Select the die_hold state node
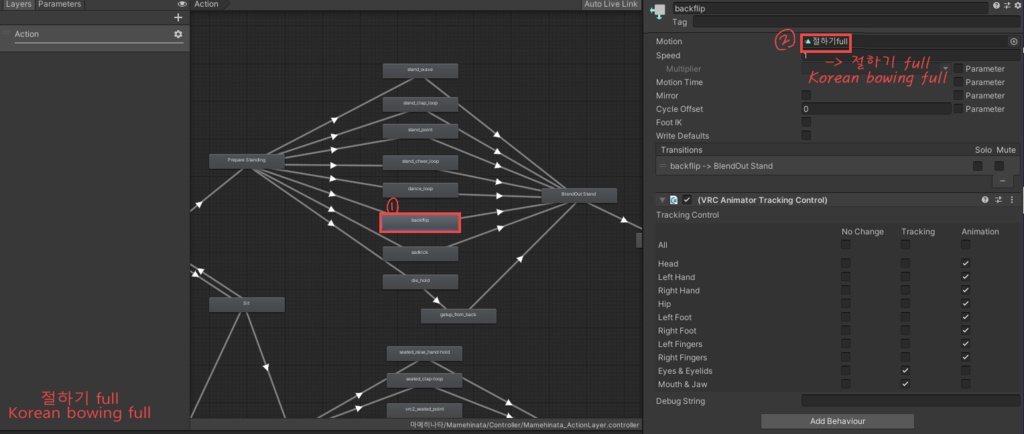This screenshot has height=434, width=1024. (x=420, y=281)
